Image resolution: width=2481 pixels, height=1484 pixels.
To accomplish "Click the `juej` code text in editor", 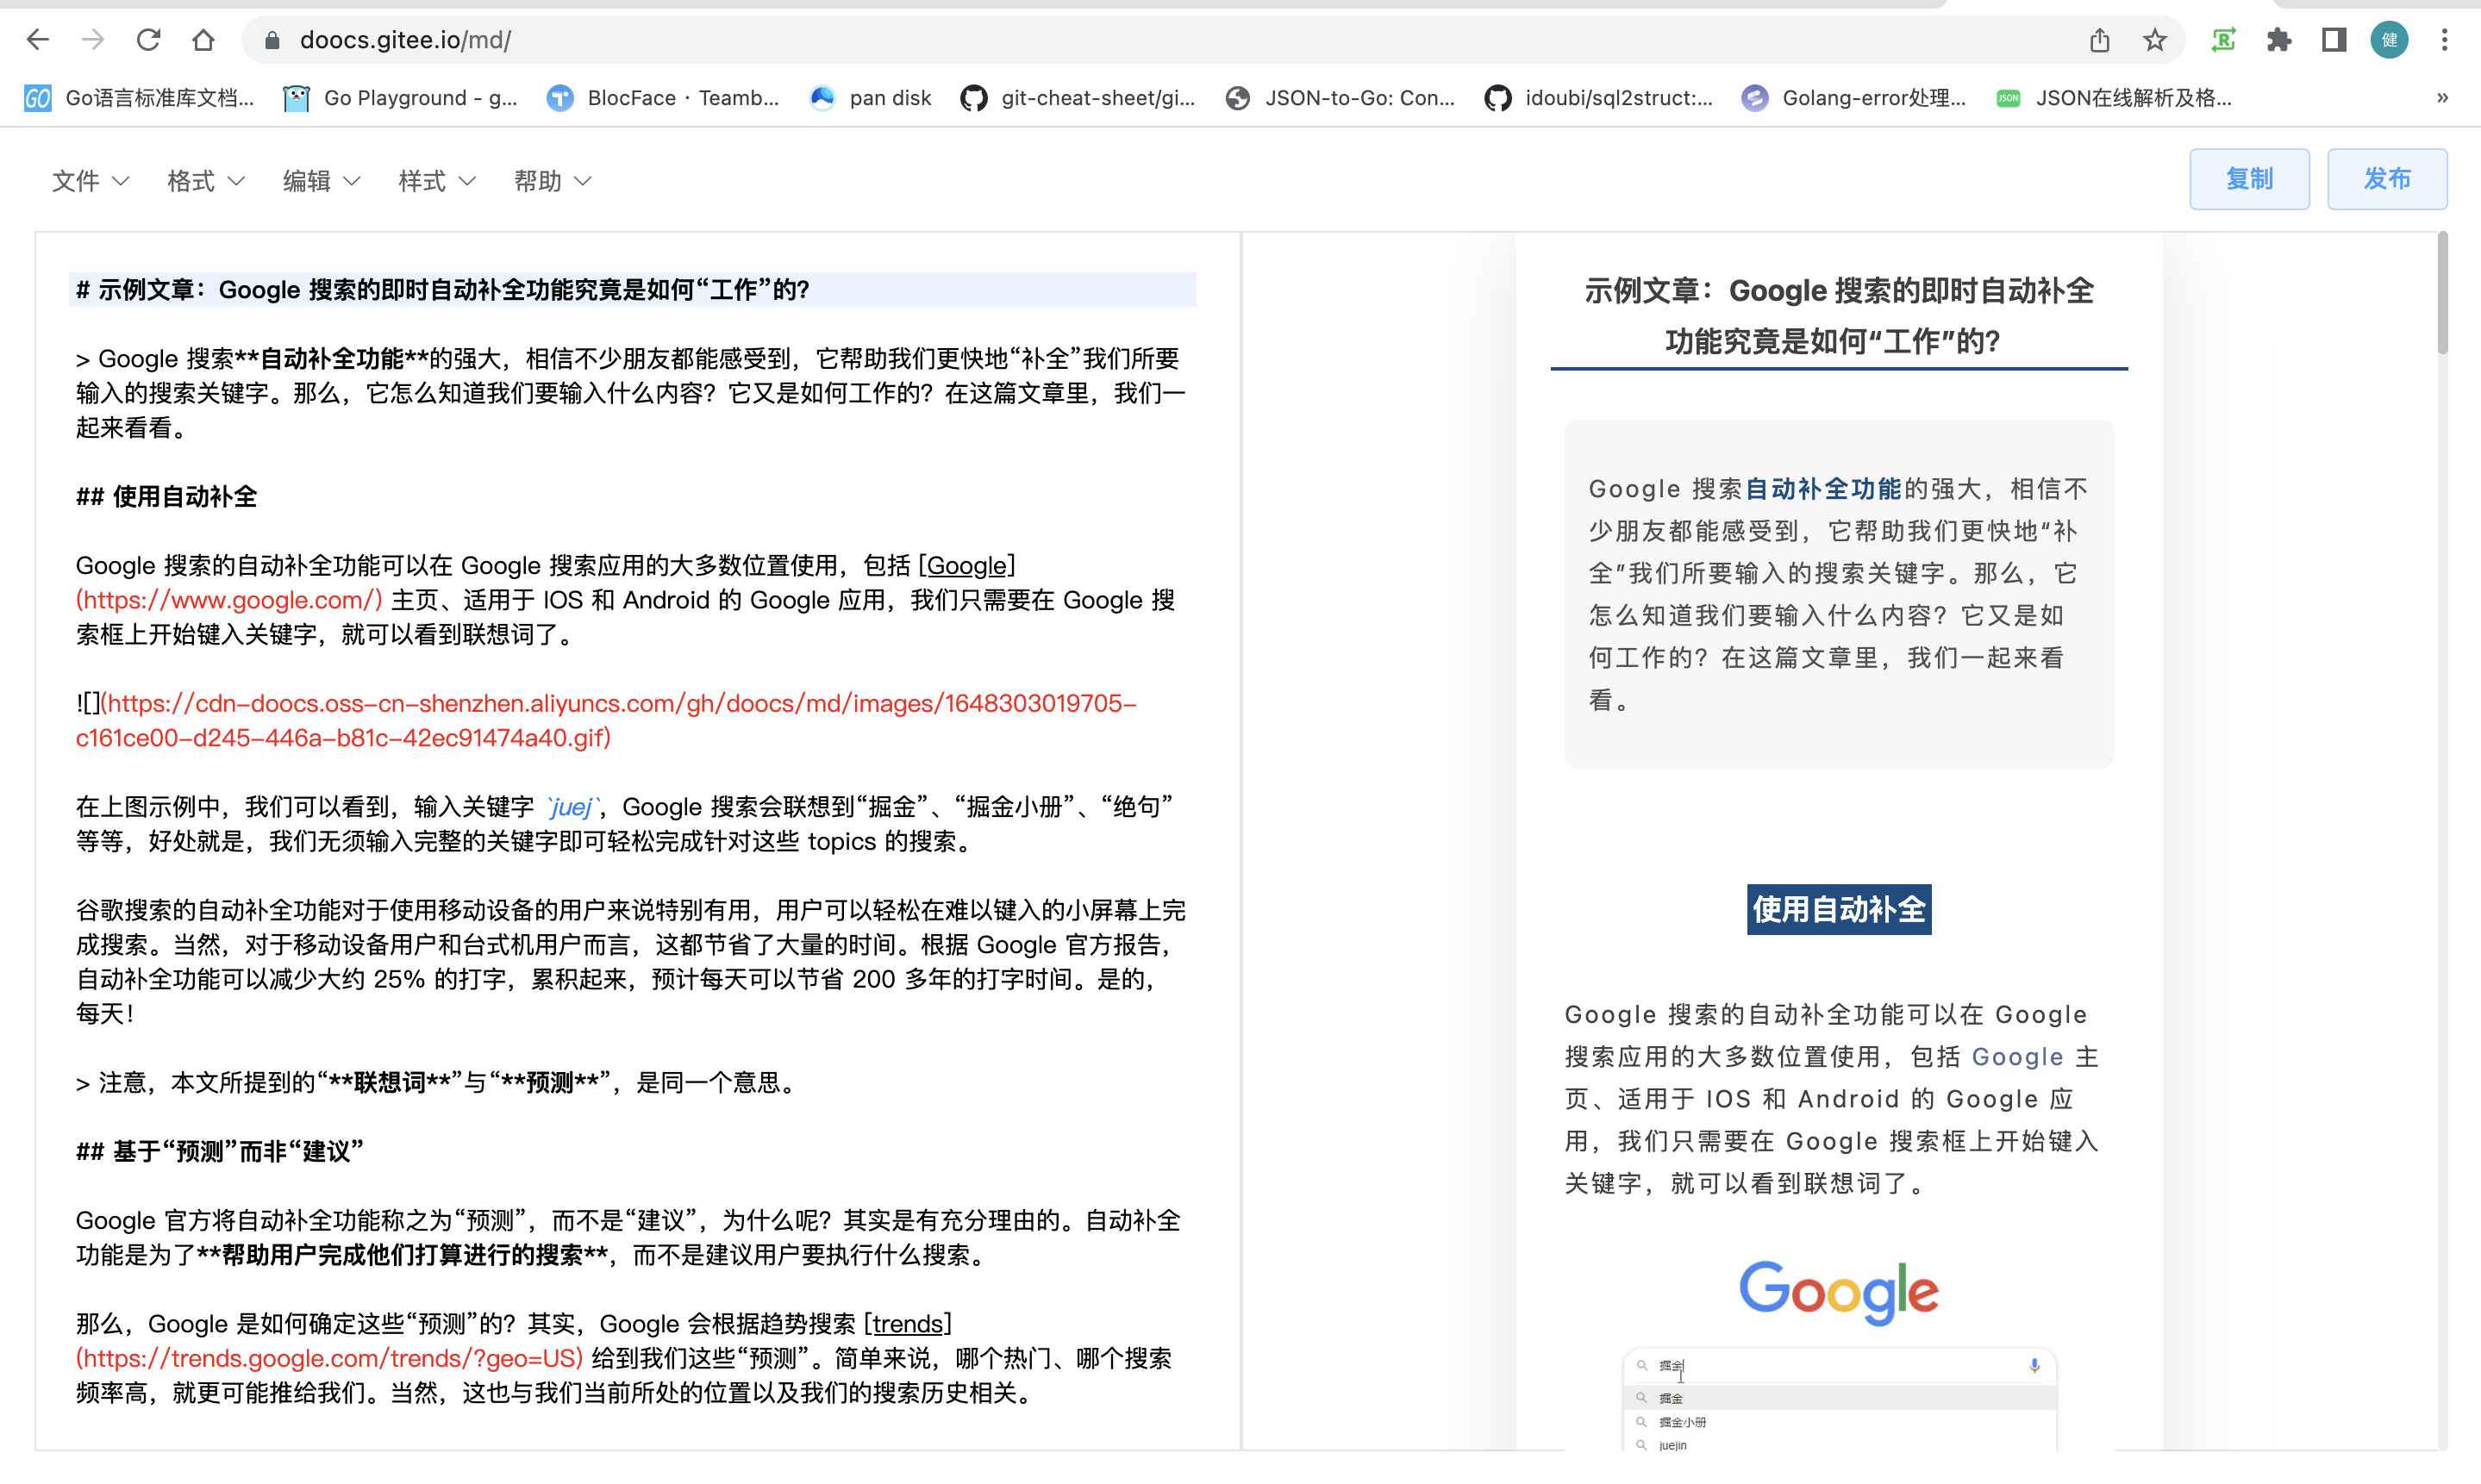I will 572,807.
